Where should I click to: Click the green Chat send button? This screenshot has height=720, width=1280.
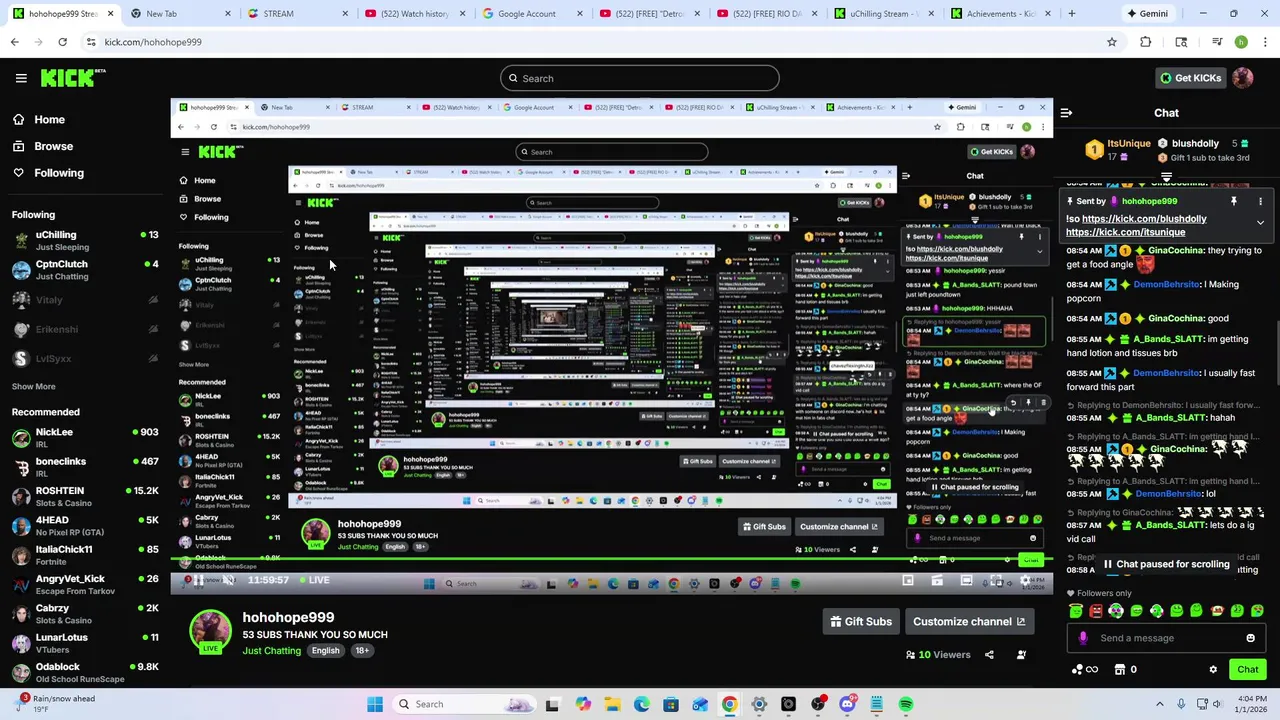tap(1248, 670)
